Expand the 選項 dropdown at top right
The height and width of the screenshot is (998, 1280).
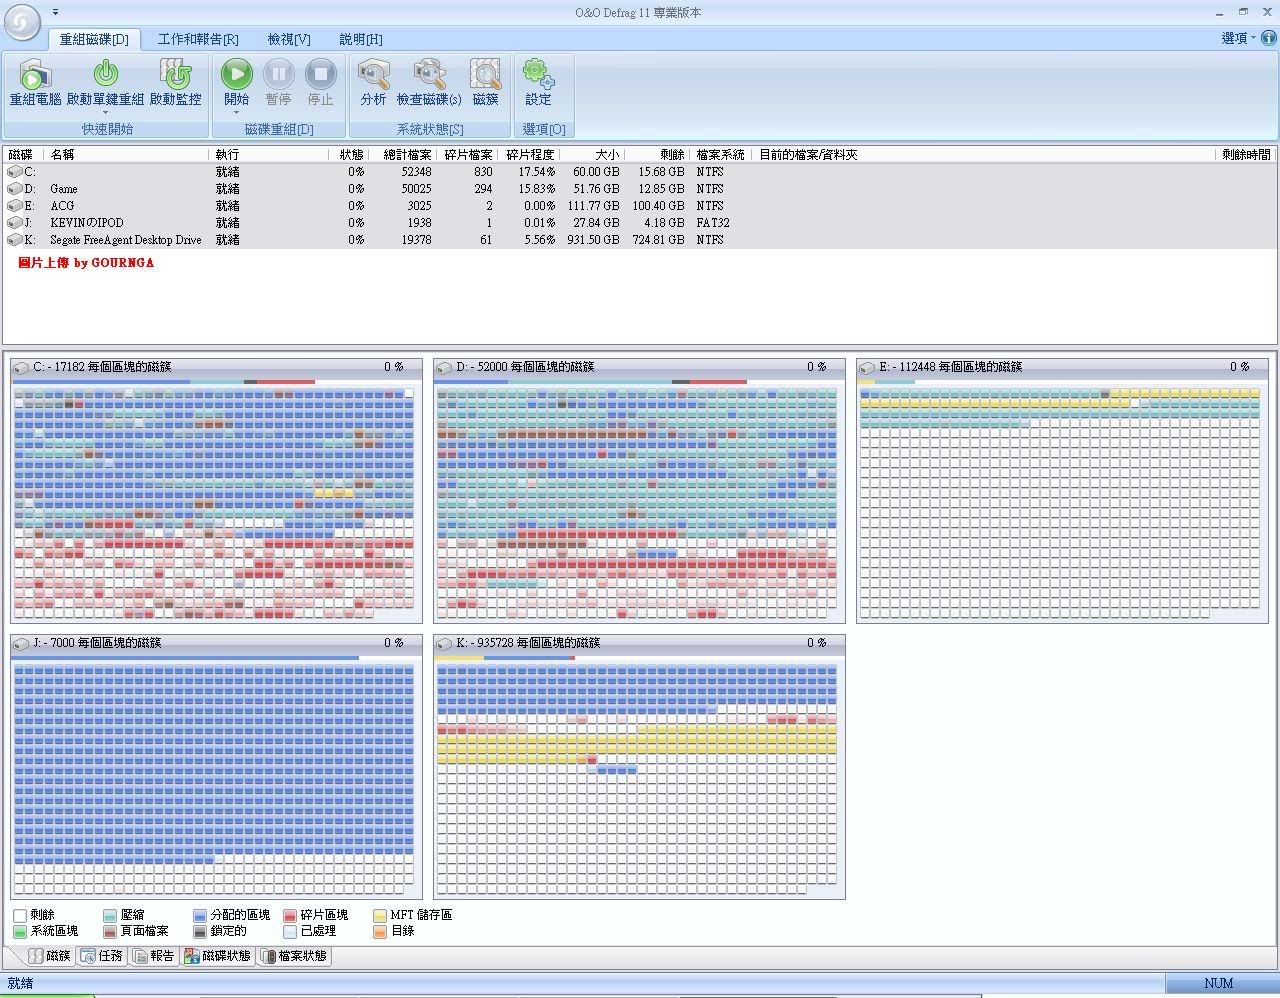click(x=1238, y=38)
